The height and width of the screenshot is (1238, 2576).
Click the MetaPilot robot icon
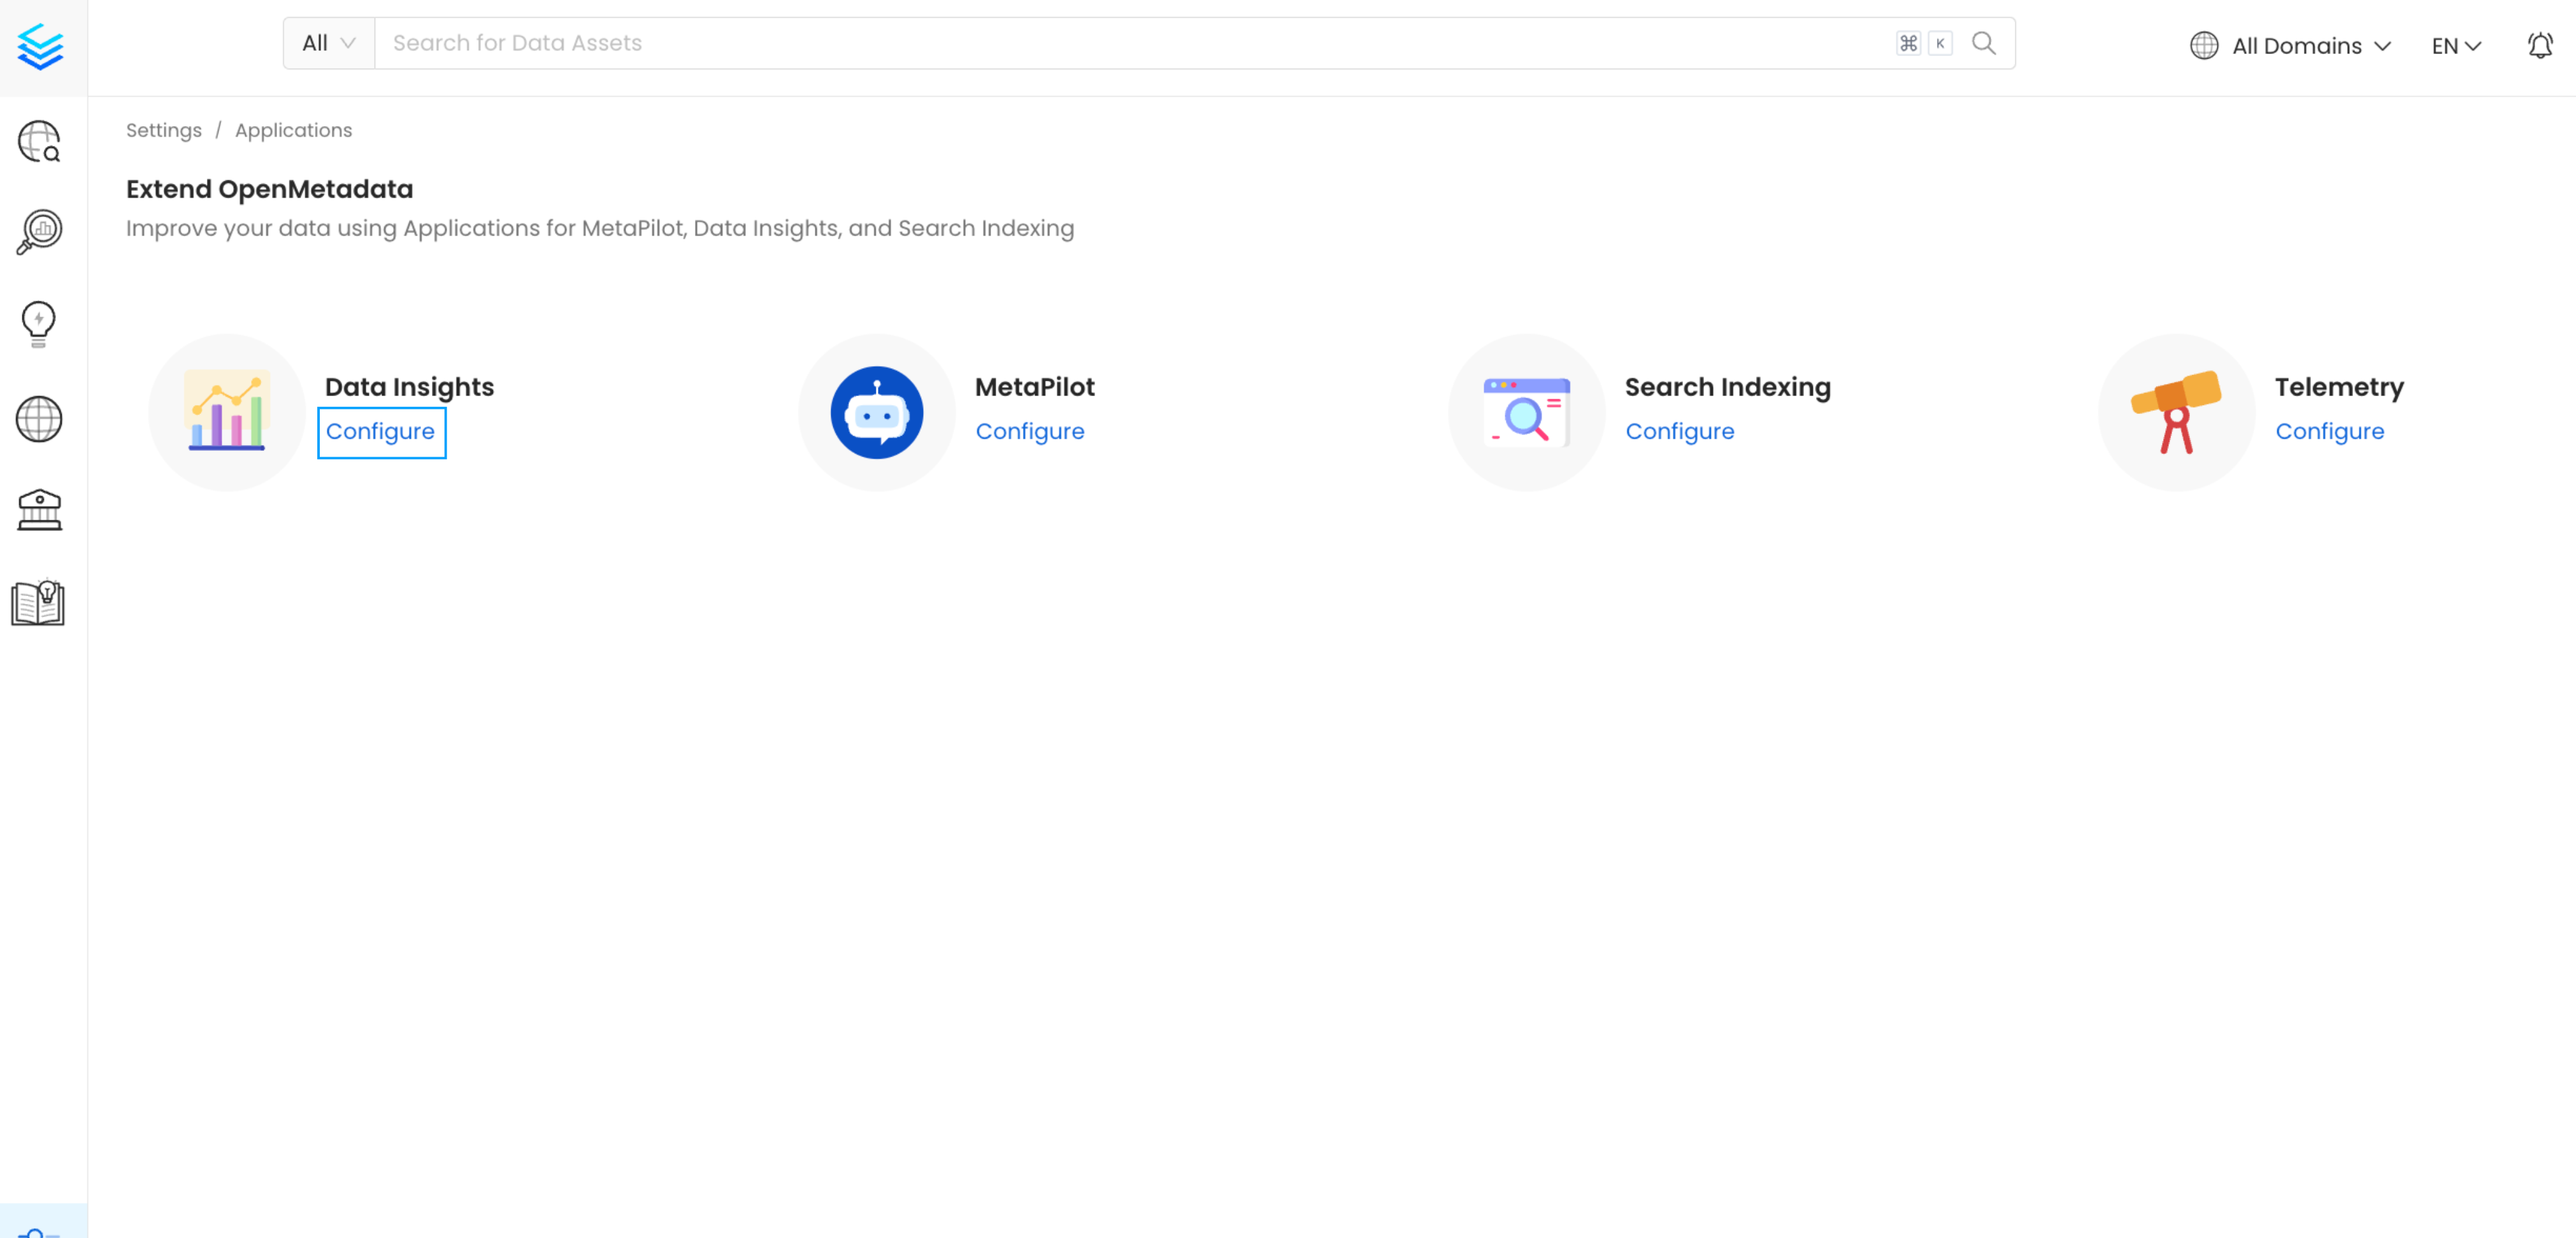click(x=877, y=411)
